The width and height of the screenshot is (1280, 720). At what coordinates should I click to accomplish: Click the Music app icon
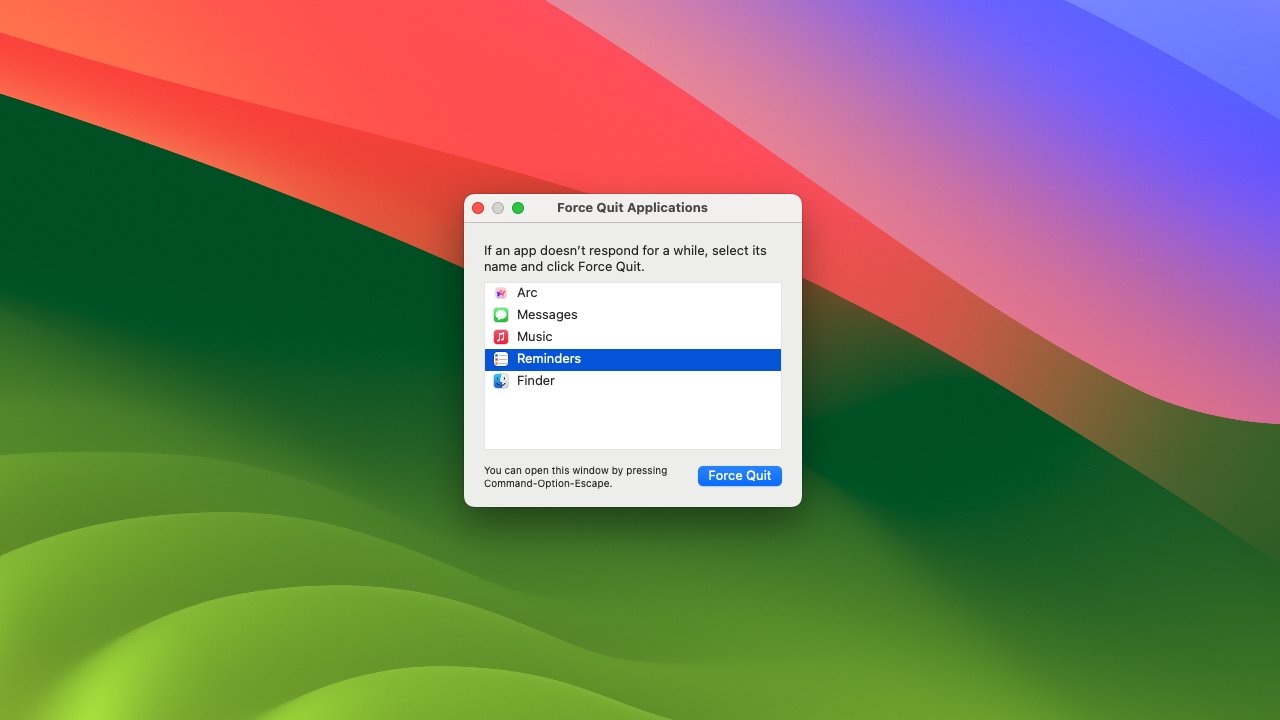(x=500, y=336)
